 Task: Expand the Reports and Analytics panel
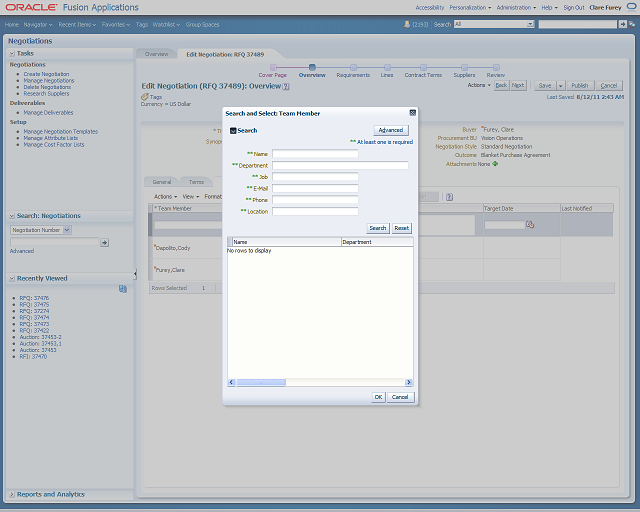[x=12, y=494]
